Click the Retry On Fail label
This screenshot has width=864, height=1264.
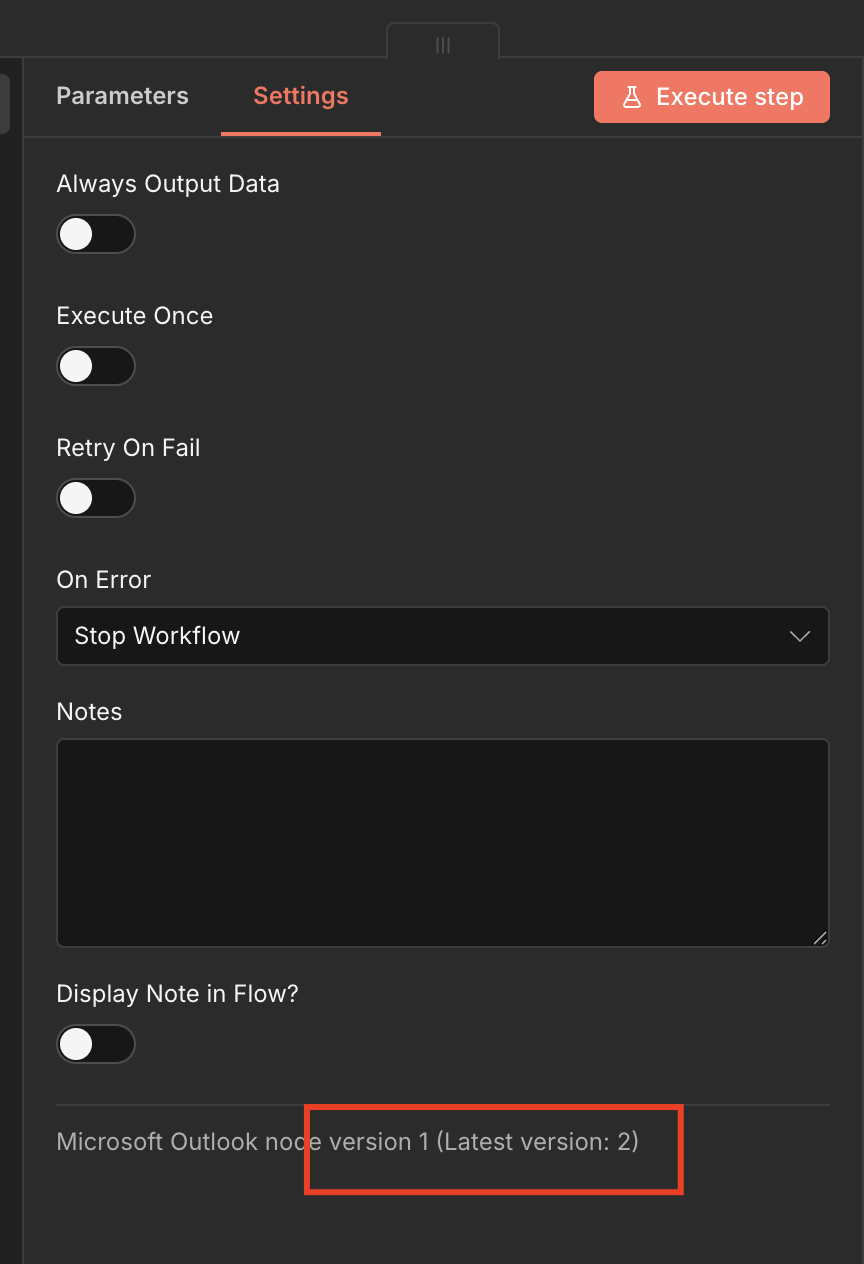[128, 448]
